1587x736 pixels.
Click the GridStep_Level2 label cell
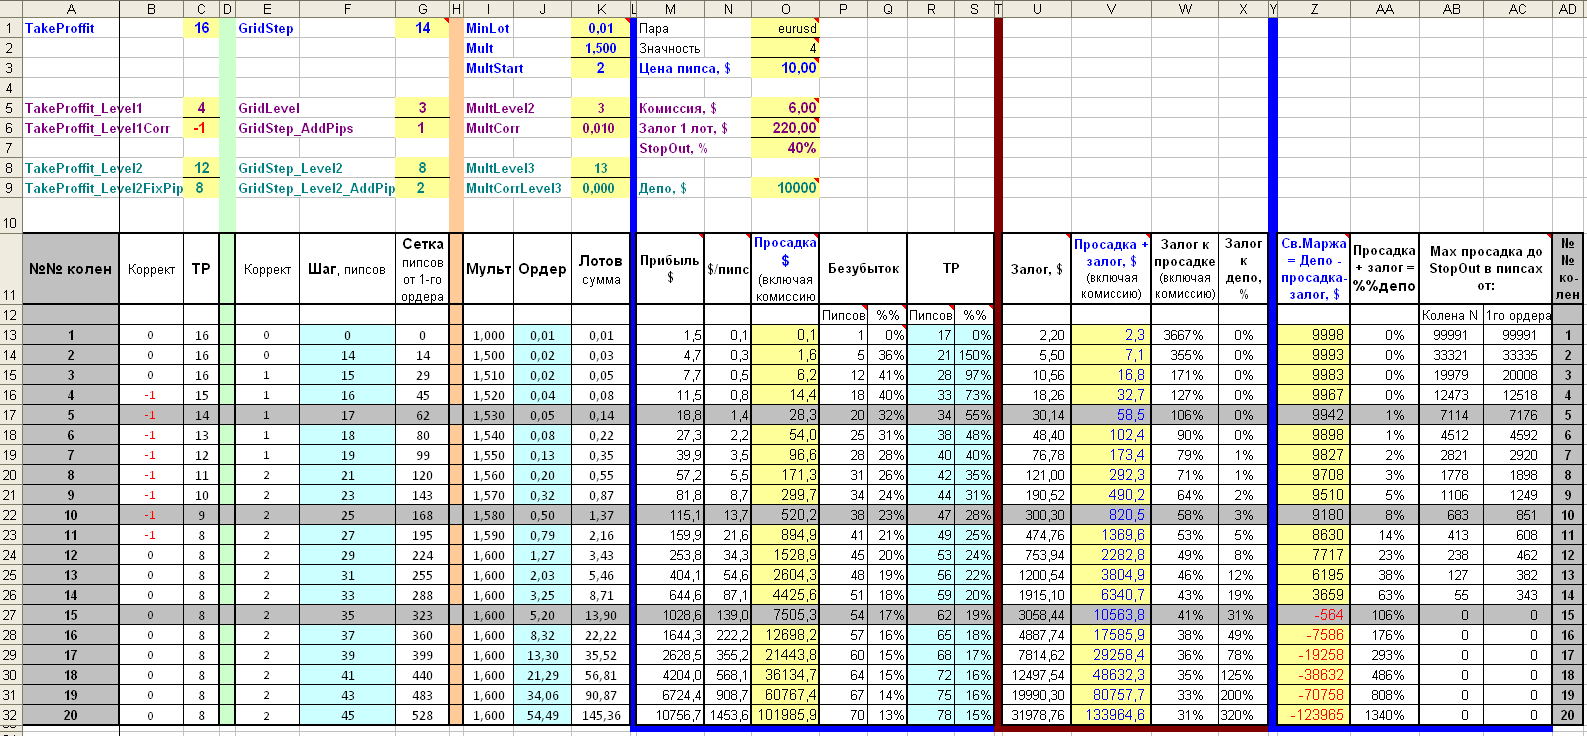coord(315,168)
